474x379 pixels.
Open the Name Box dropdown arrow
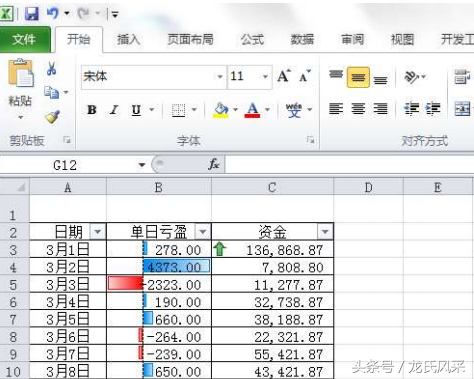click(x=142, y=165)
